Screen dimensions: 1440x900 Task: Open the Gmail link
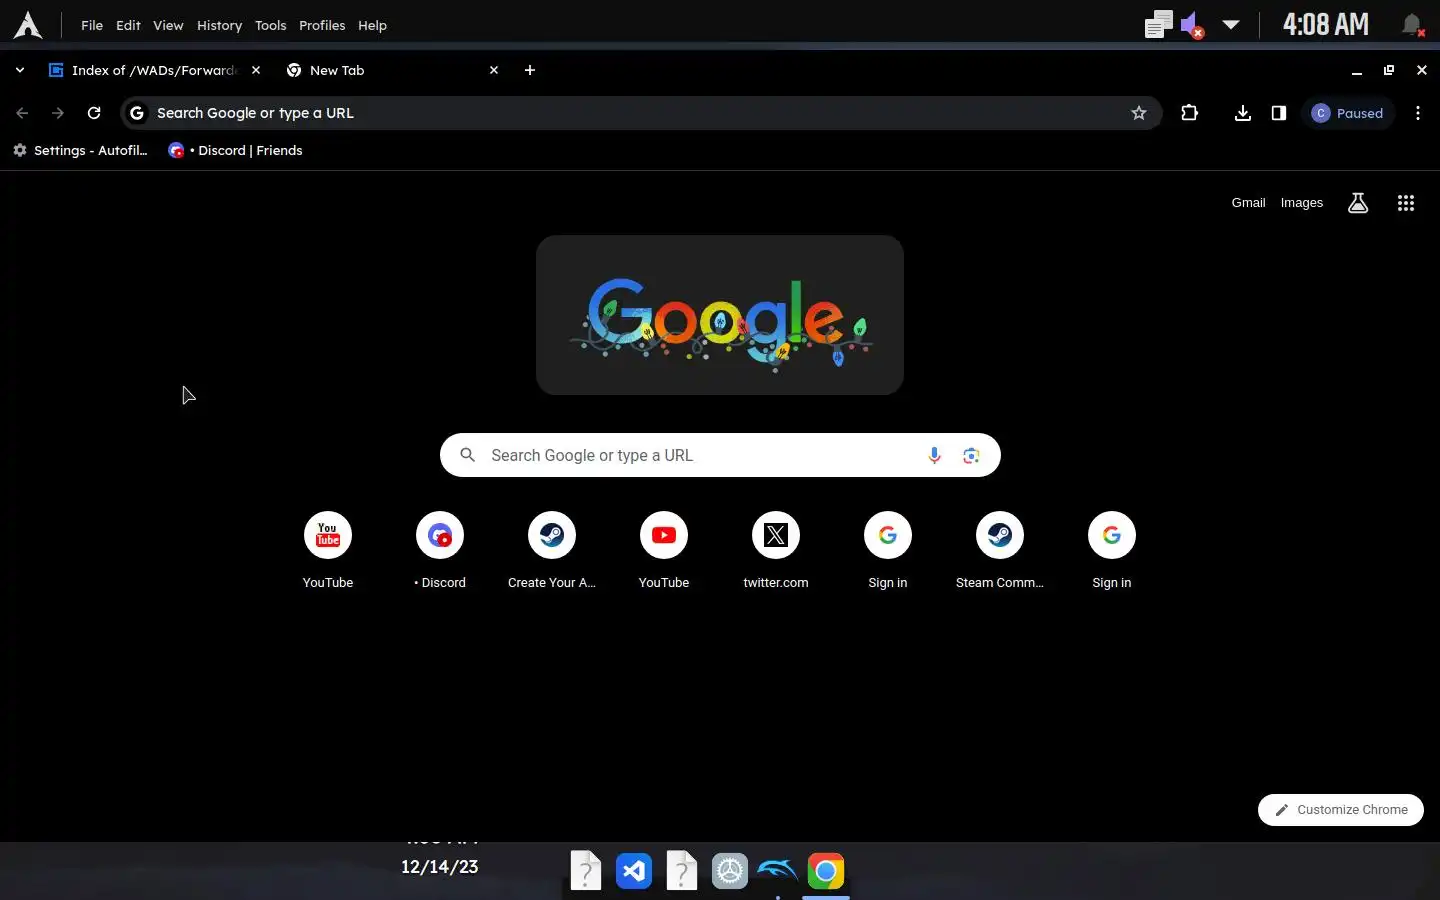1248,203
